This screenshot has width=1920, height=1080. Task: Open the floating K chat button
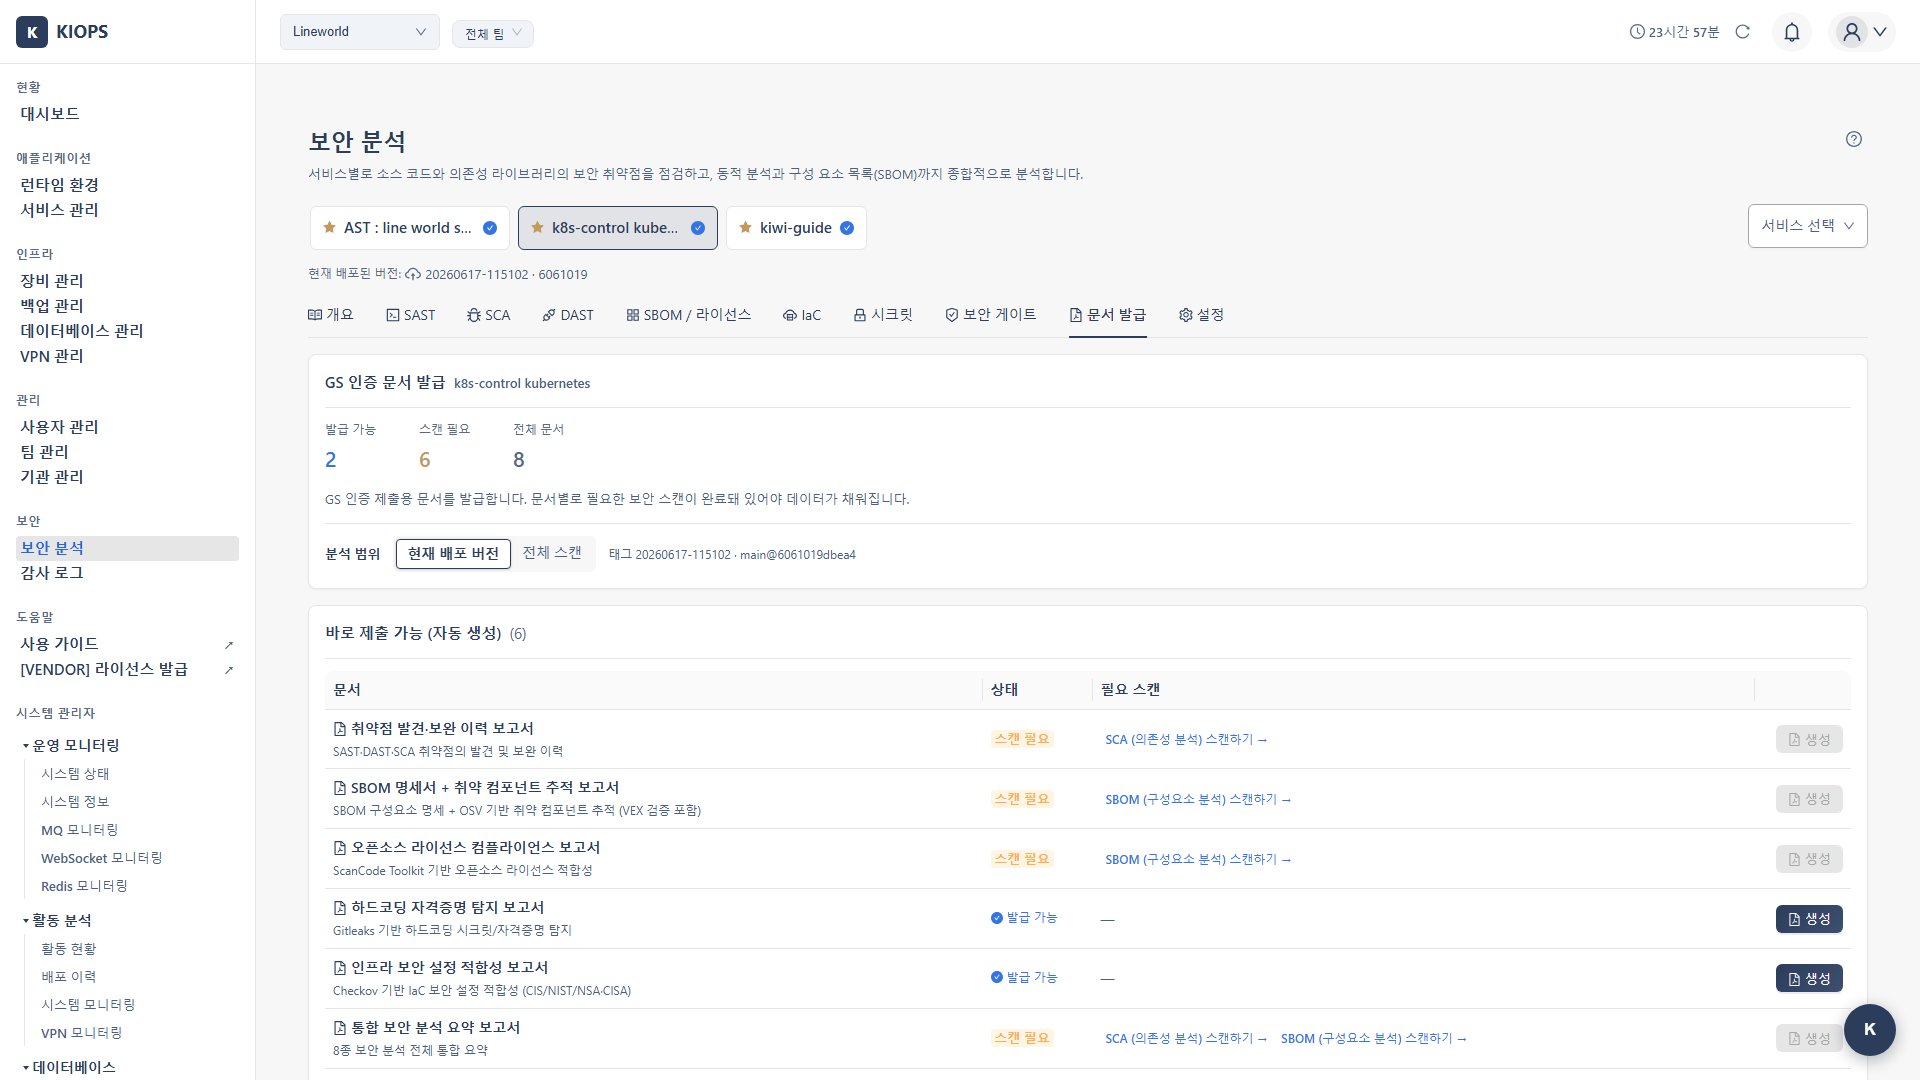pos(1869,1029)
